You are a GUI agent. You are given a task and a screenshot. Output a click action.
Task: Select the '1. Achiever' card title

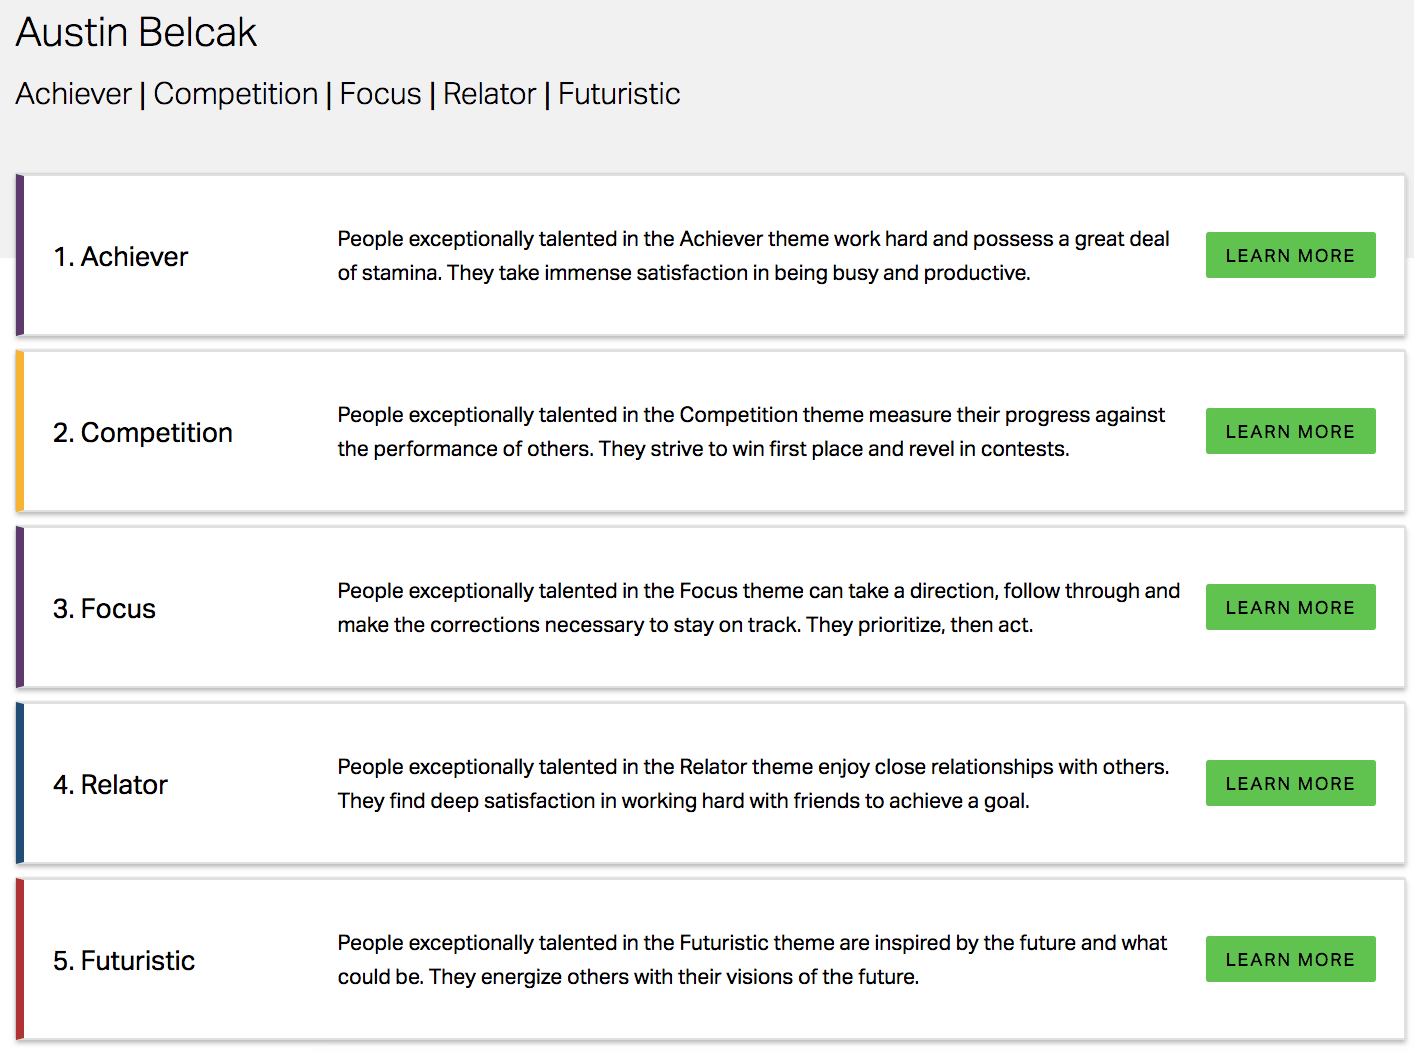pos(120,257)
